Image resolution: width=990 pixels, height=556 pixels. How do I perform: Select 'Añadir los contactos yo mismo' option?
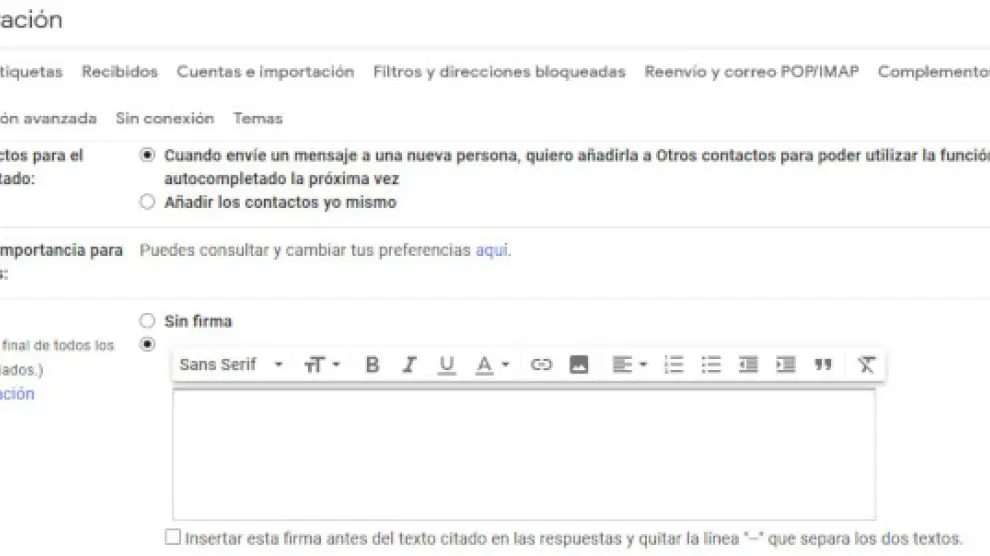148,202
